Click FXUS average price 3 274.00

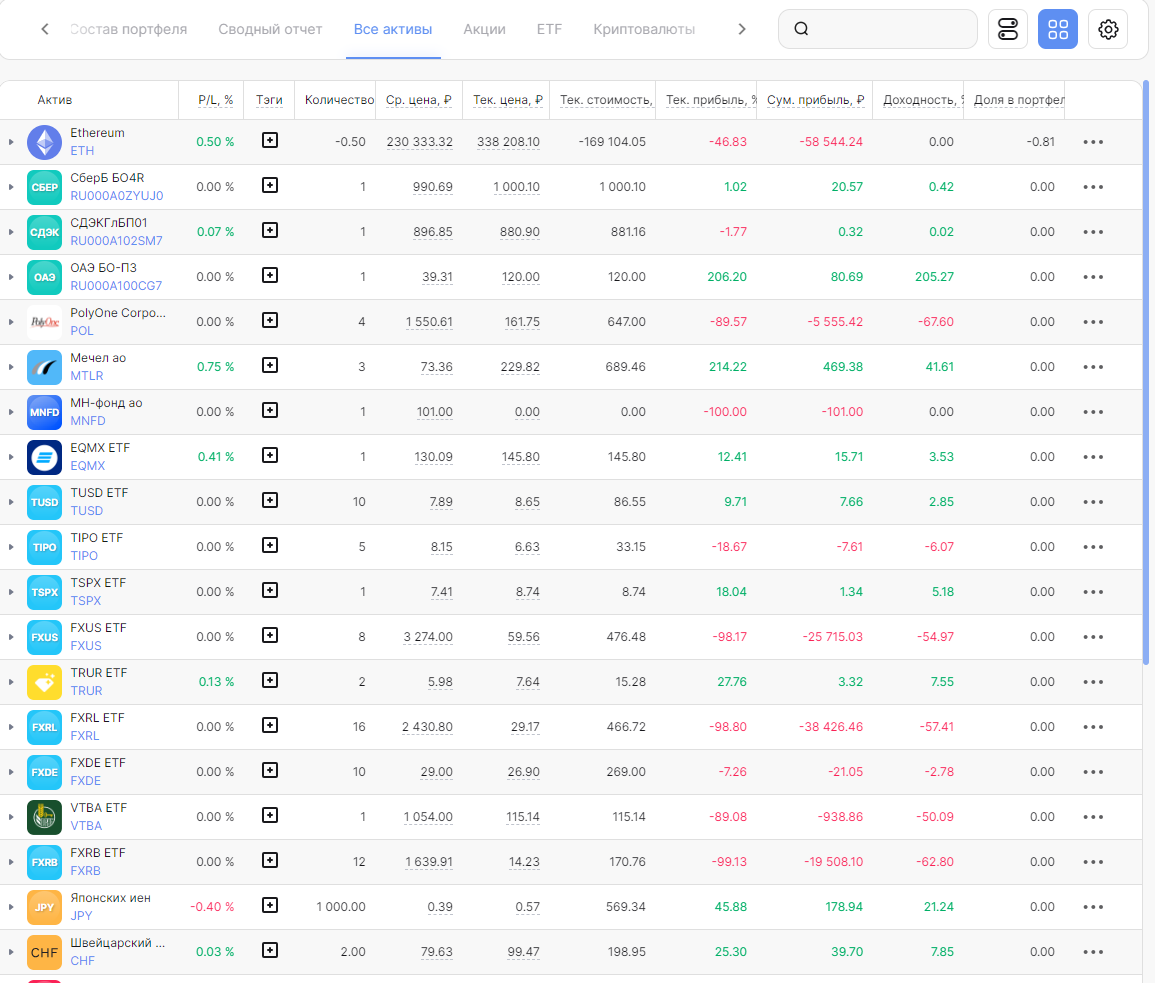428,637
